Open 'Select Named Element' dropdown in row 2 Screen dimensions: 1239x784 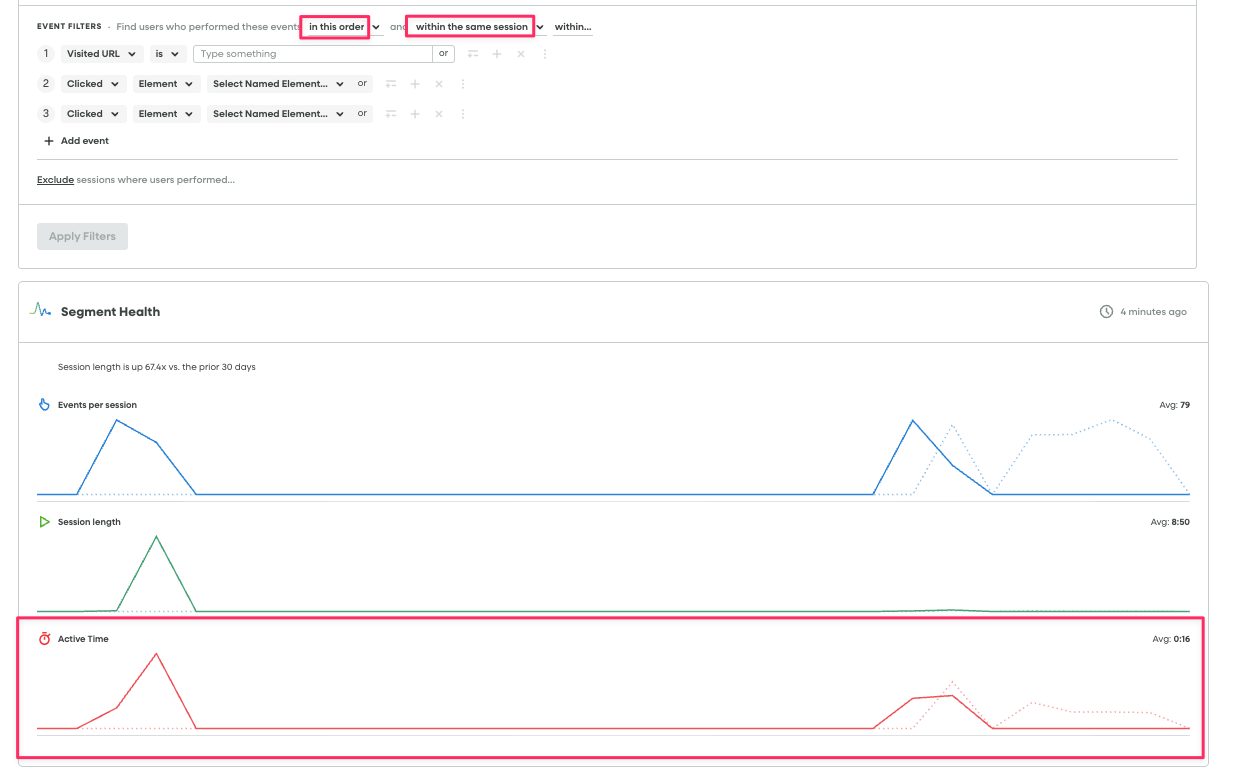coord(277,84)
